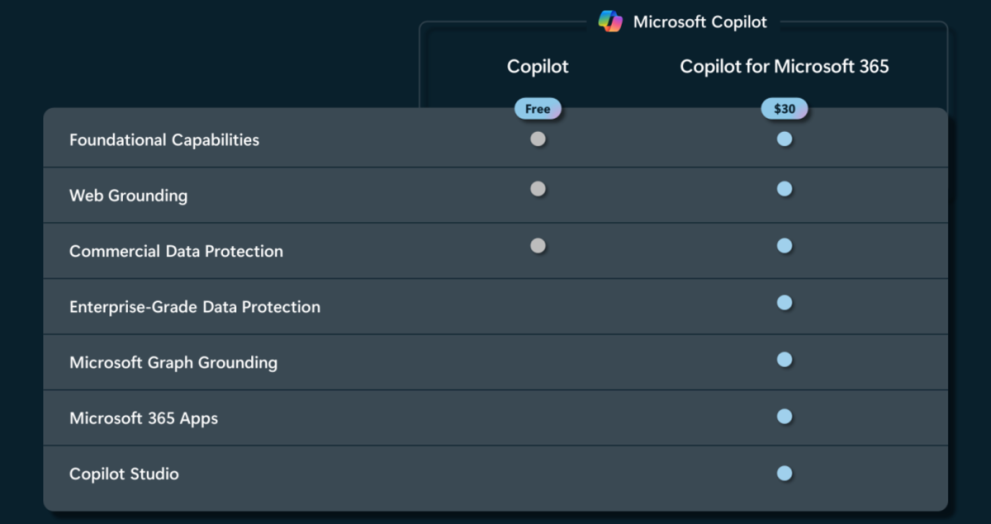The height and width of the screenshot is (524, 991).
Task: Click blue dot for Microsoft 365 Apps
Action: tap(785, 416)
